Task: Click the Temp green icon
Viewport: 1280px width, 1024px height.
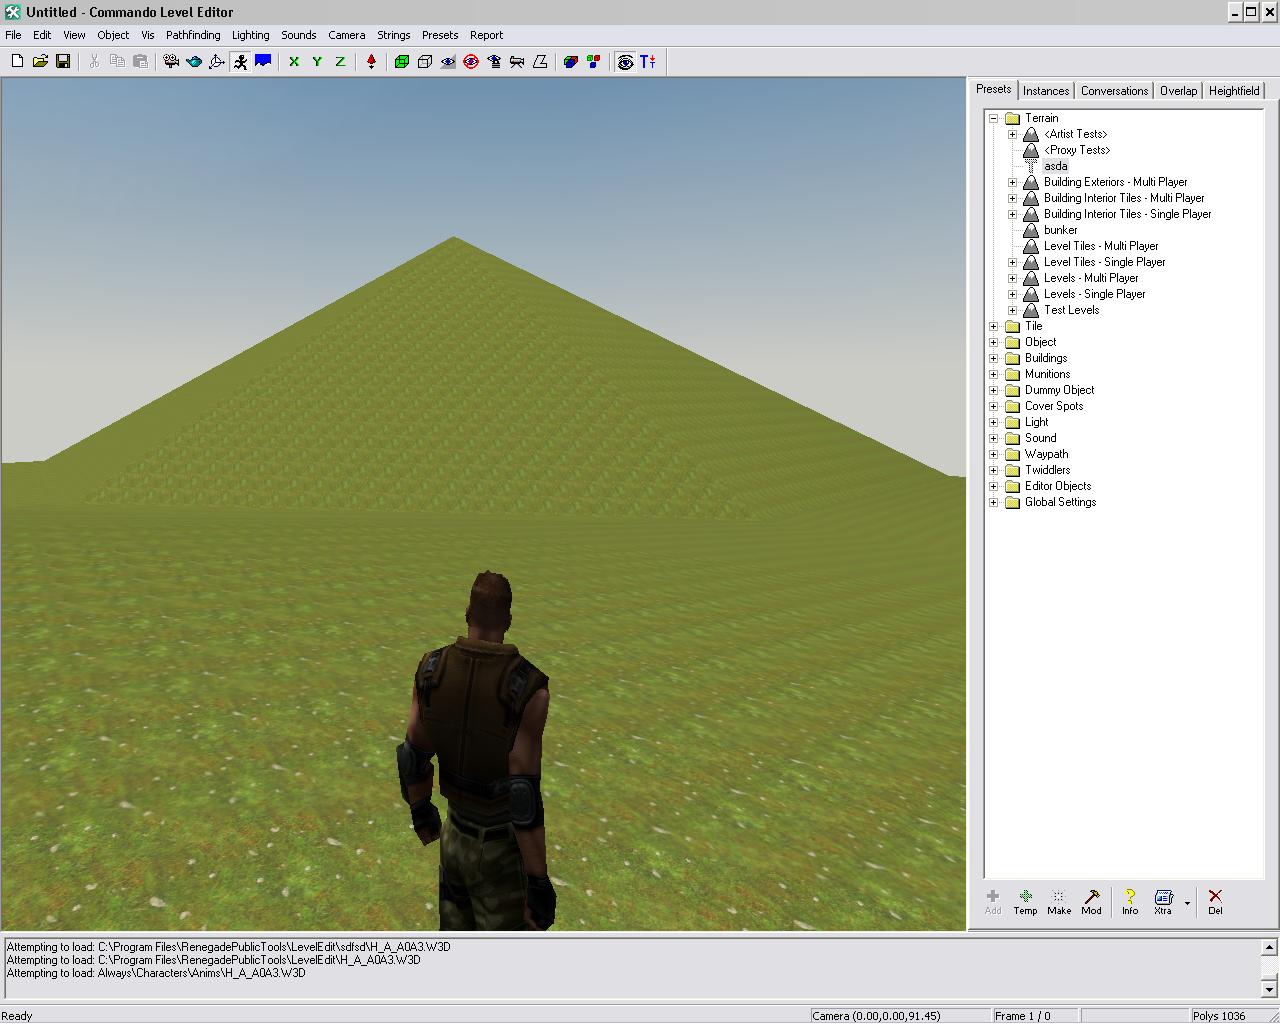Action: 1025,901
